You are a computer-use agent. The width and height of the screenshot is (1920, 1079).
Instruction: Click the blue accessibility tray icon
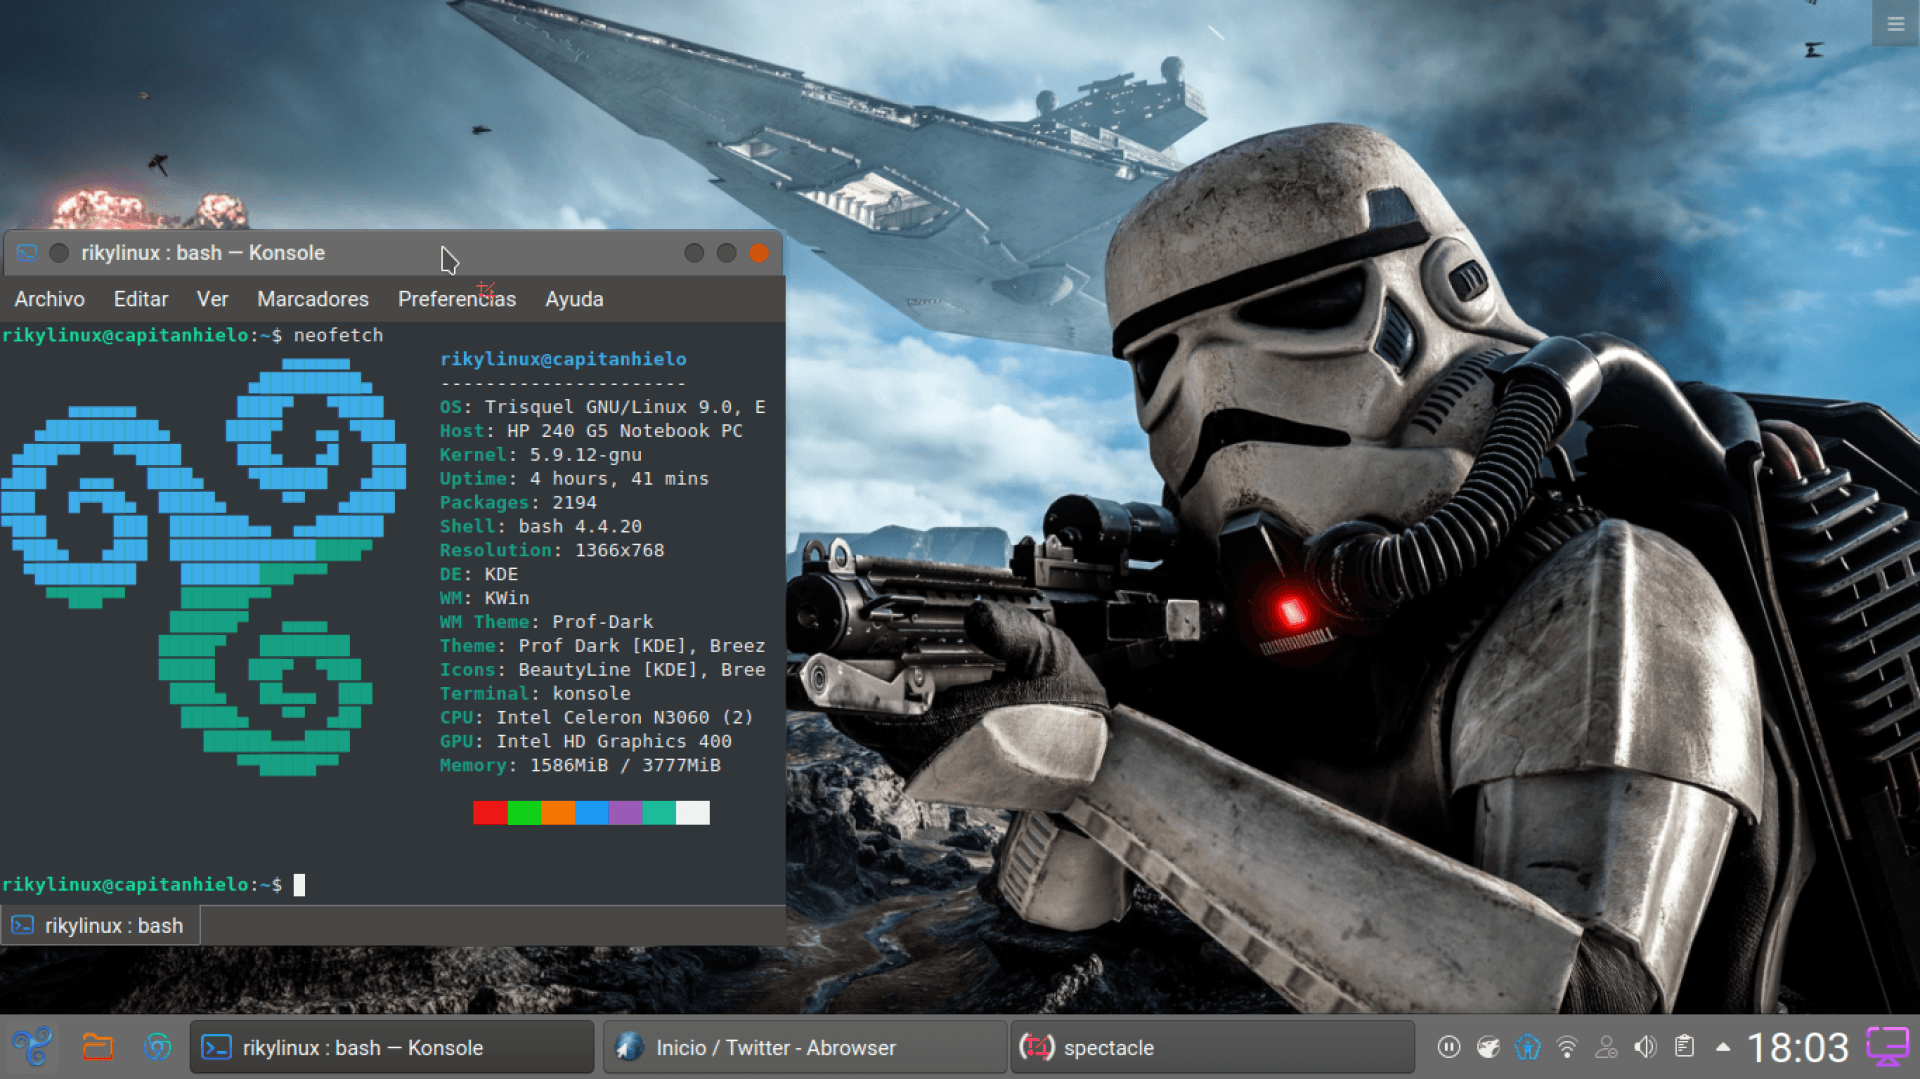click(x=1527, y=1047)
